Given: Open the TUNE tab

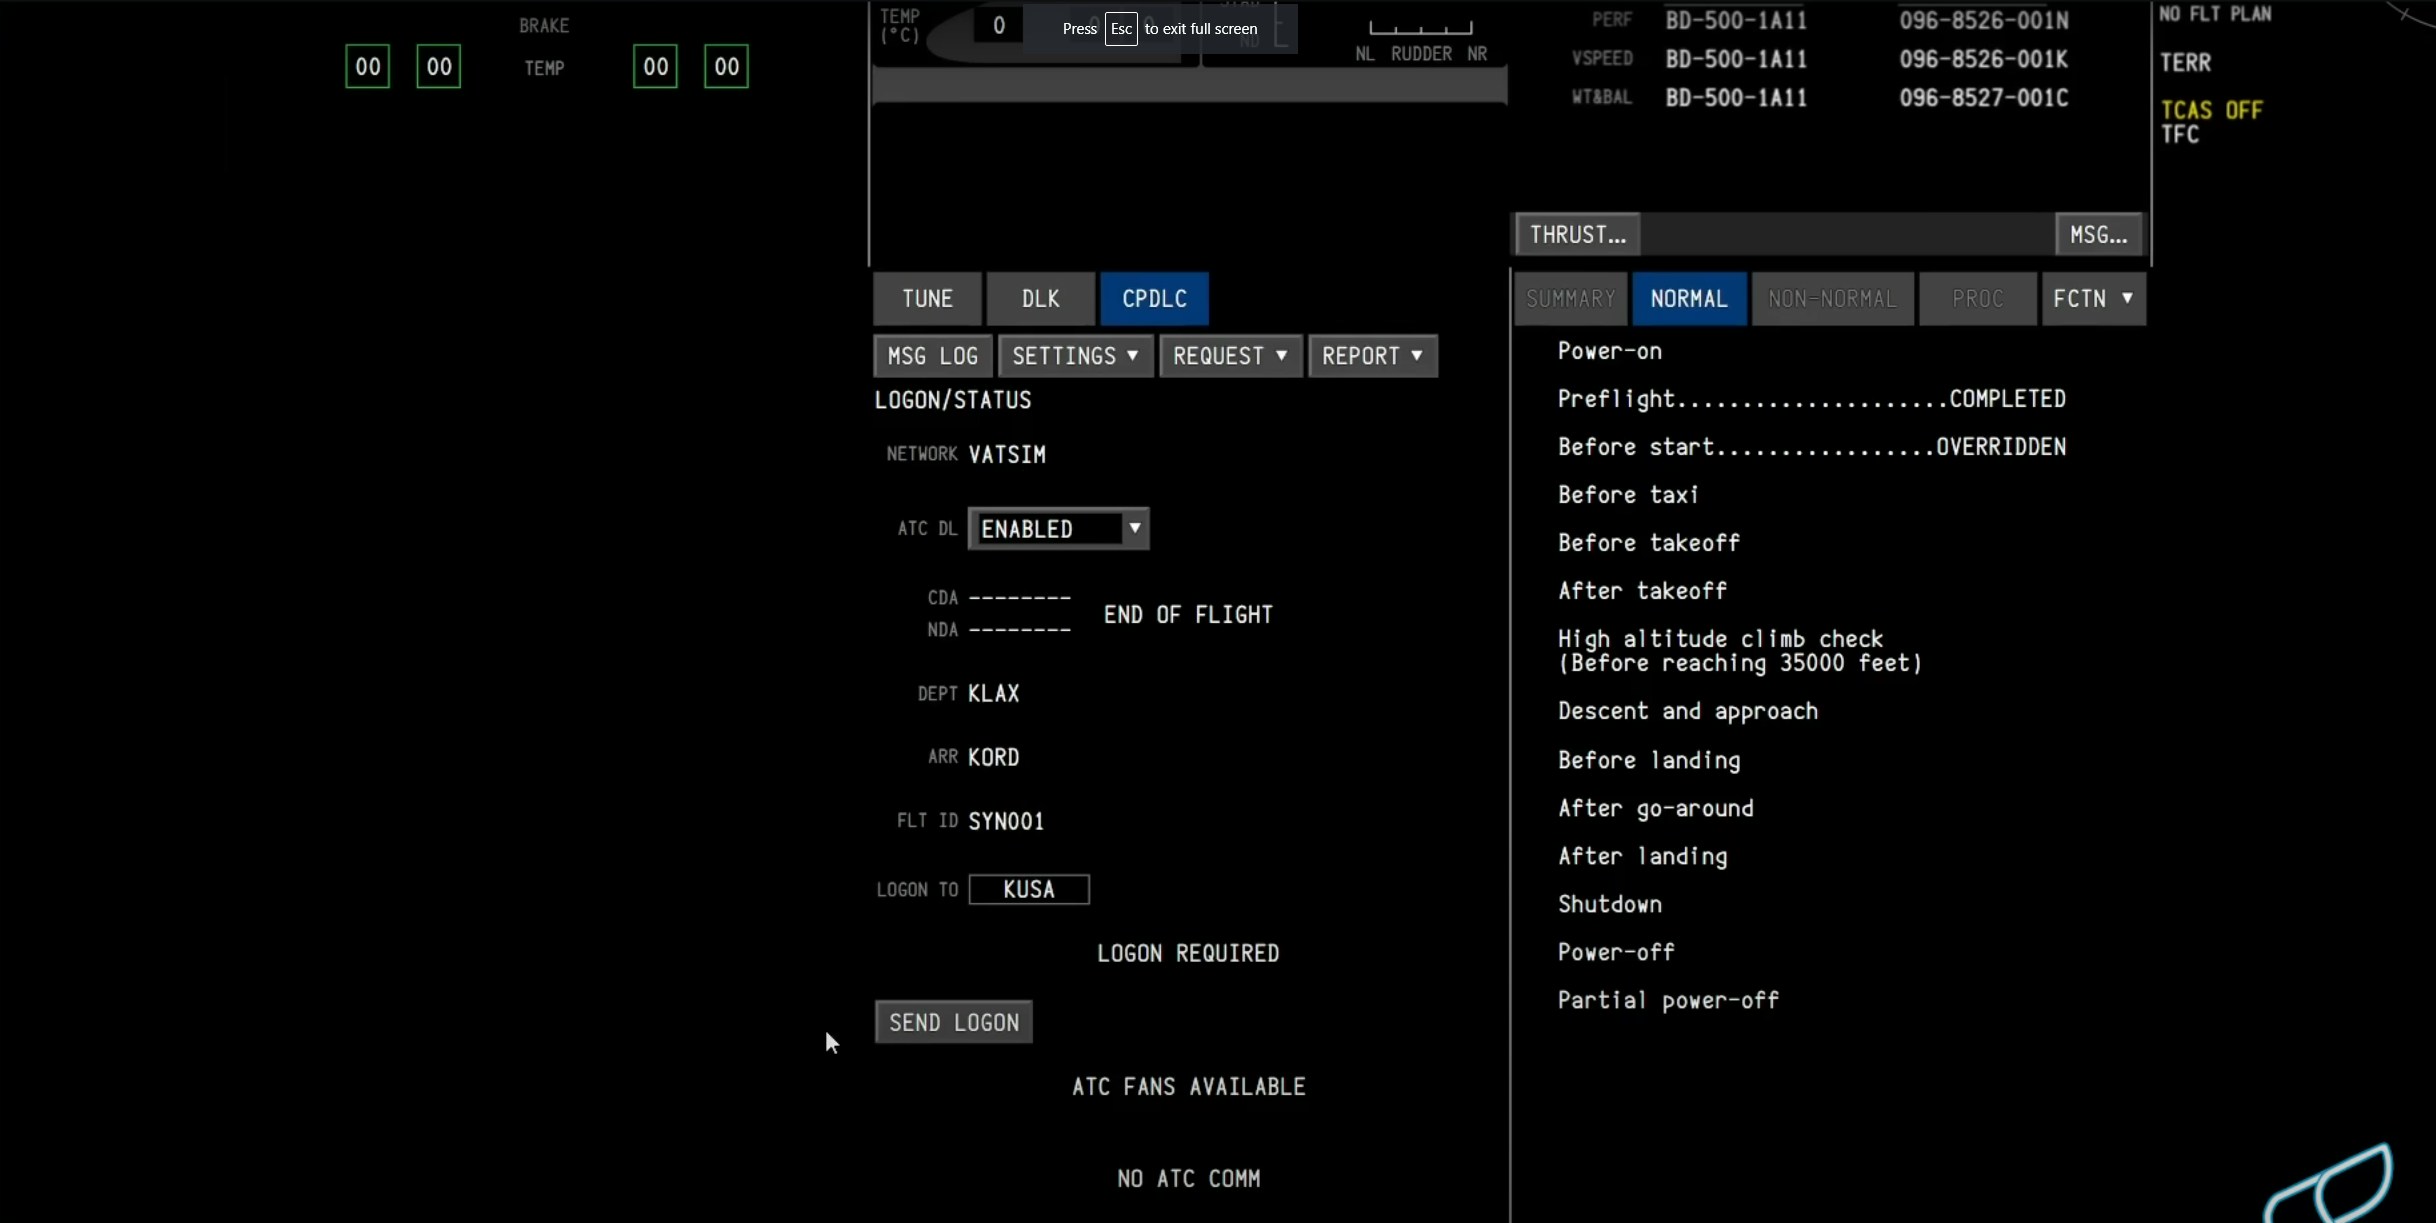Looking at the screenshot, I should pos(927,299).
